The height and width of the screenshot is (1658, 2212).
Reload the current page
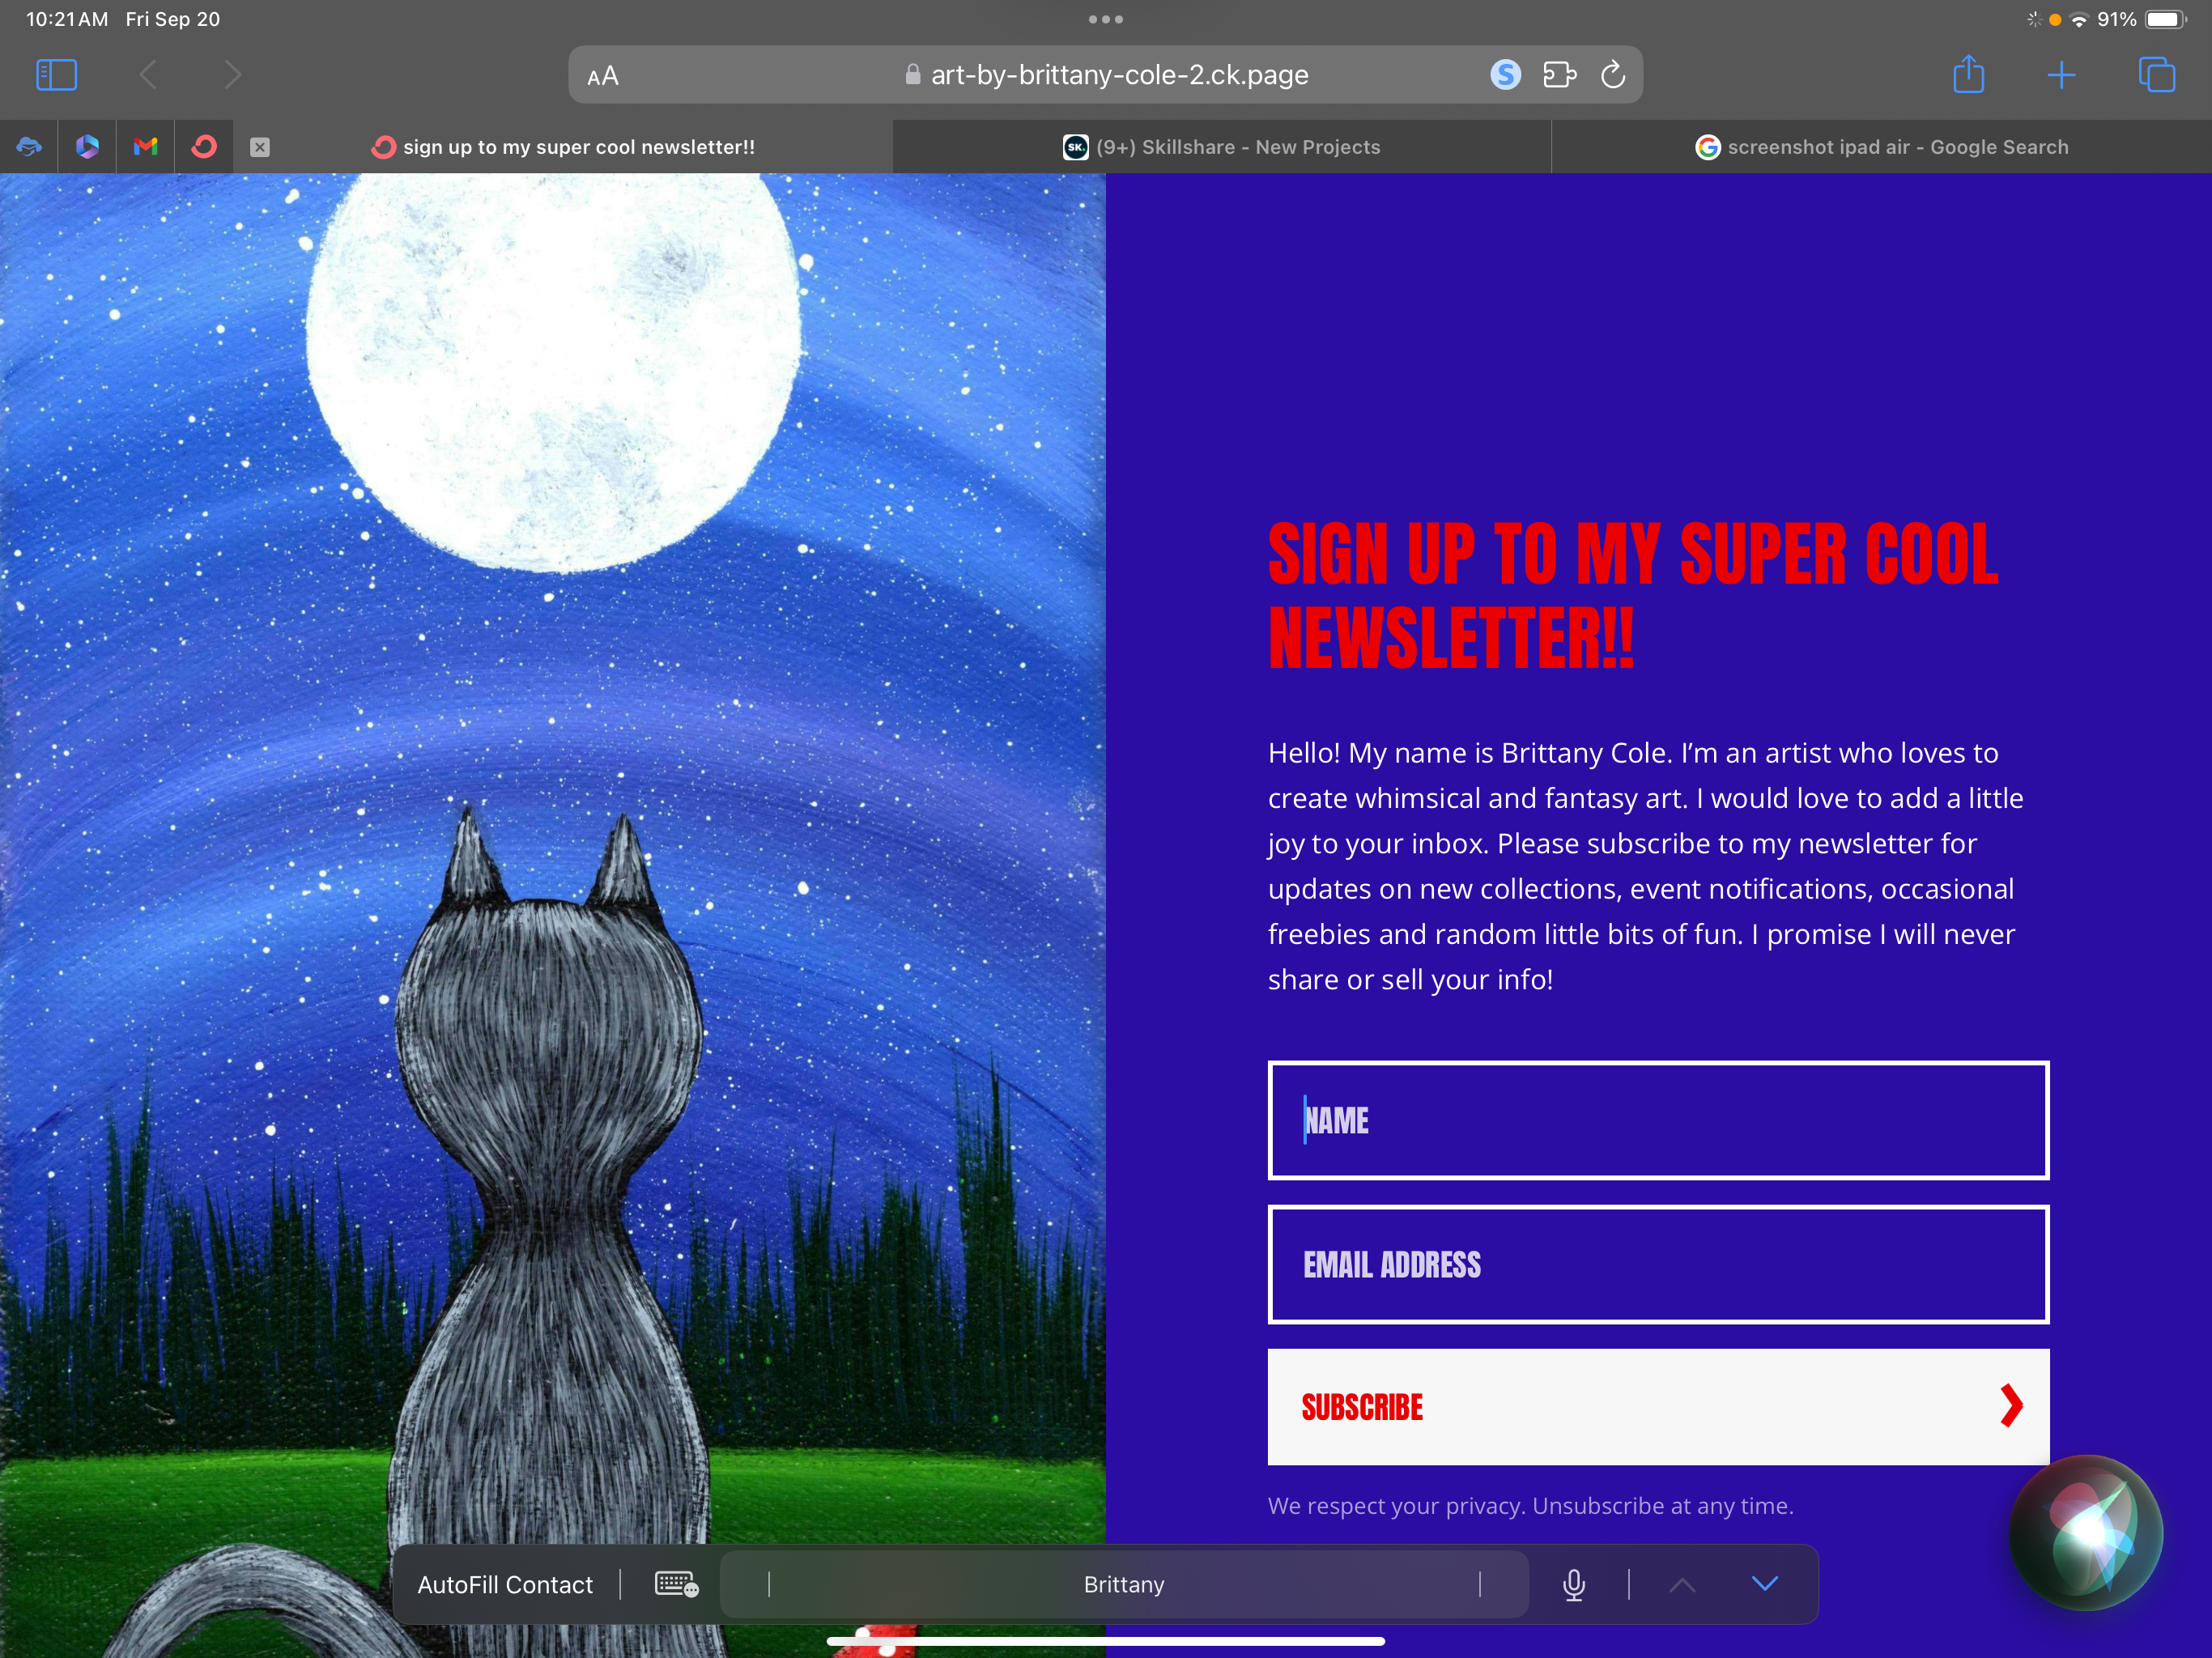(x=1613, y=74)
